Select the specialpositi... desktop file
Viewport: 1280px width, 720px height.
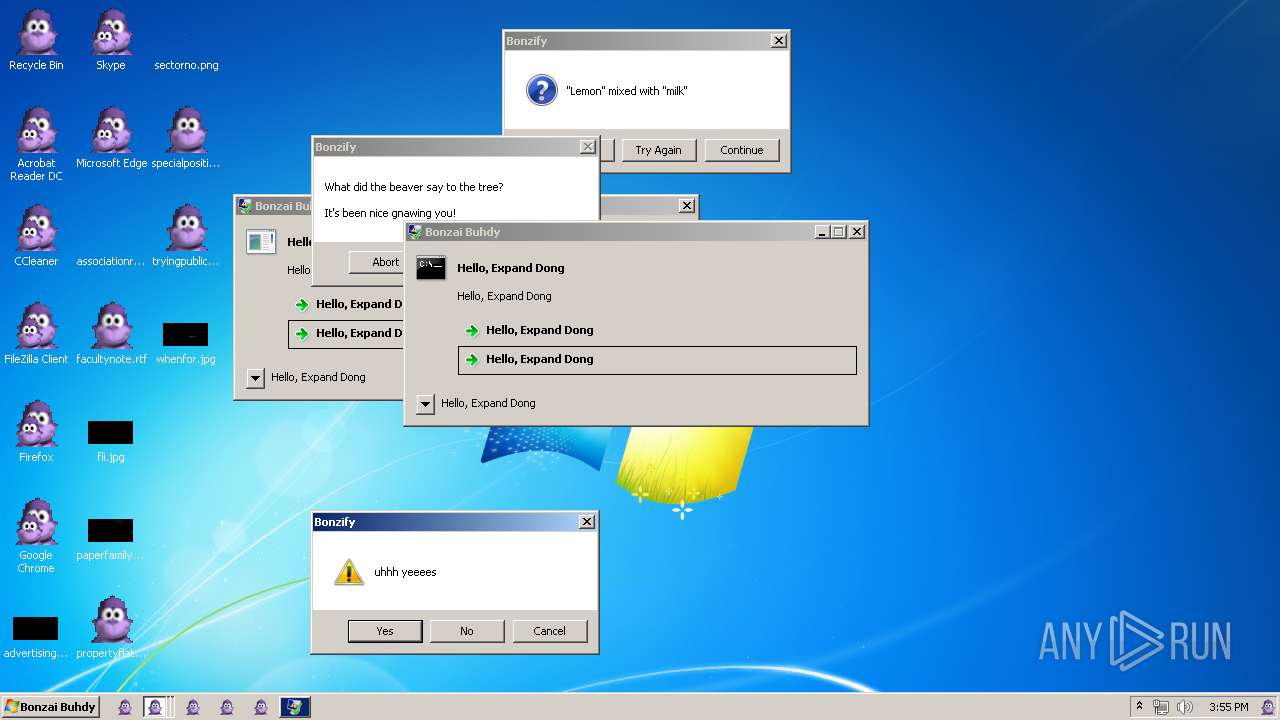click(186, 138)
